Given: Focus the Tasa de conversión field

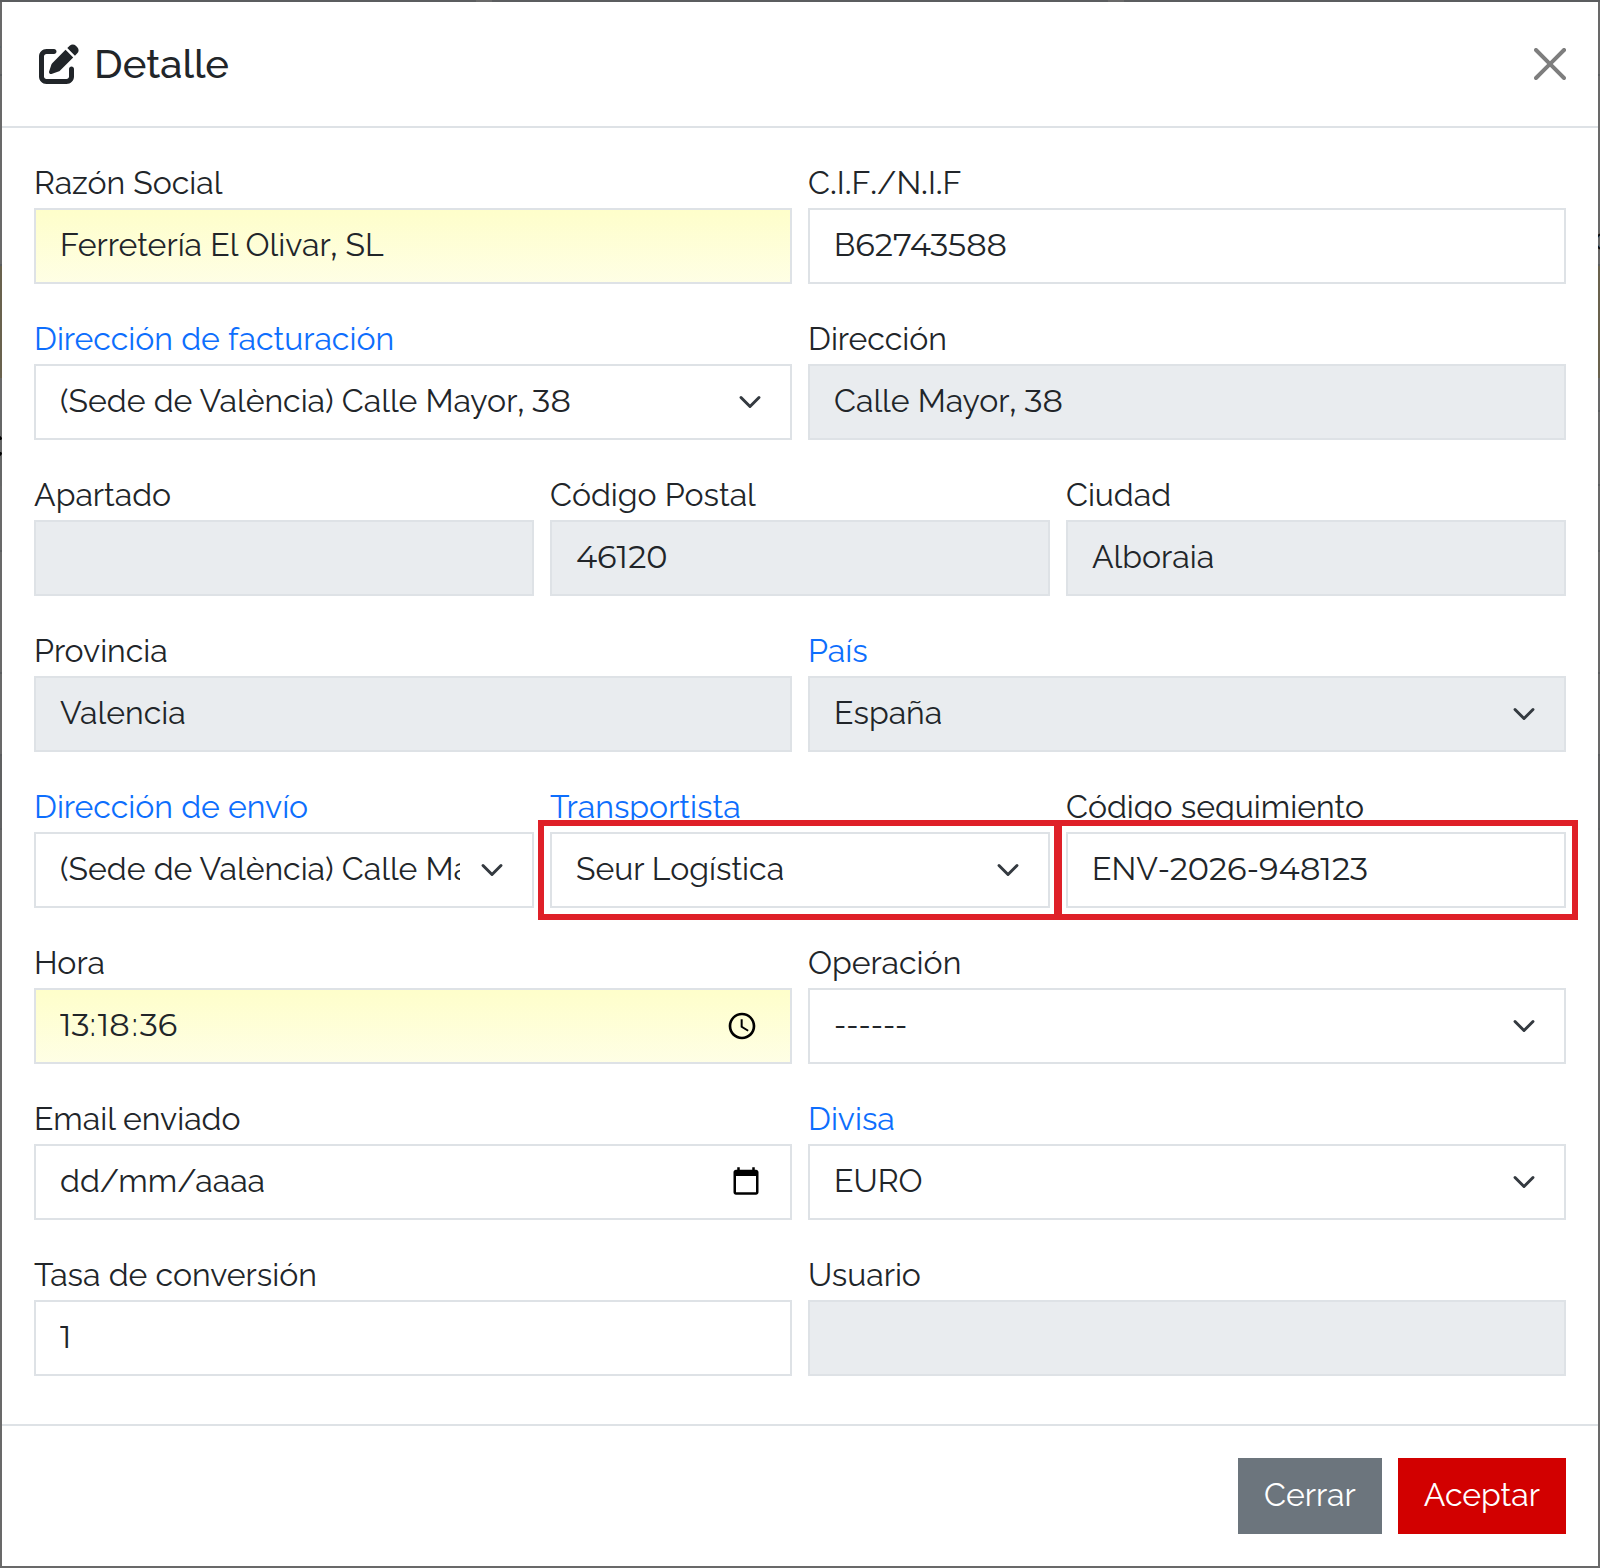Looking at the screenshot, I should point(413,1338).
